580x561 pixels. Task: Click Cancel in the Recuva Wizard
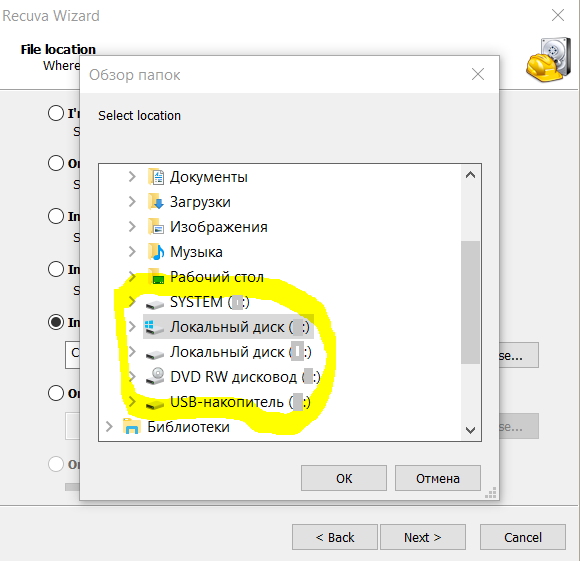(x=523, y=537)
